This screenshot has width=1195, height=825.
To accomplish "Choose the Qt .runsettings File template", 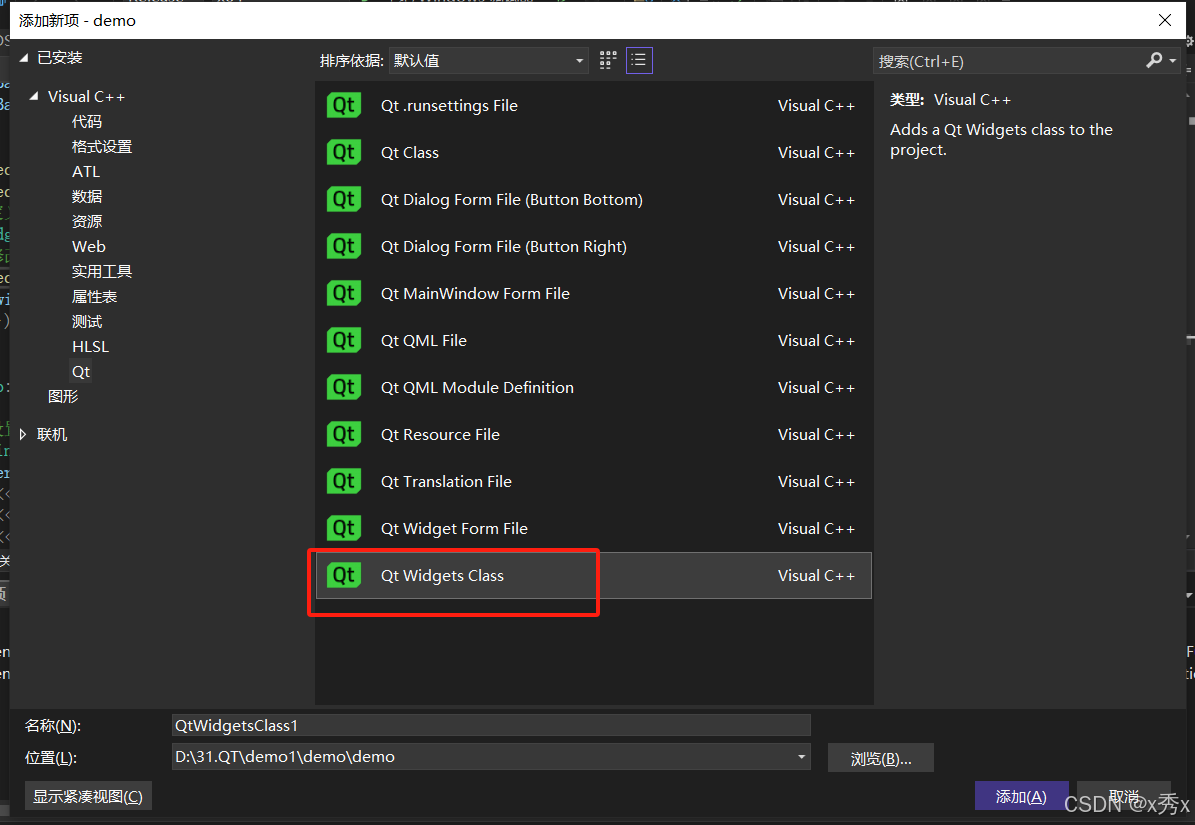I will [593, 105].
